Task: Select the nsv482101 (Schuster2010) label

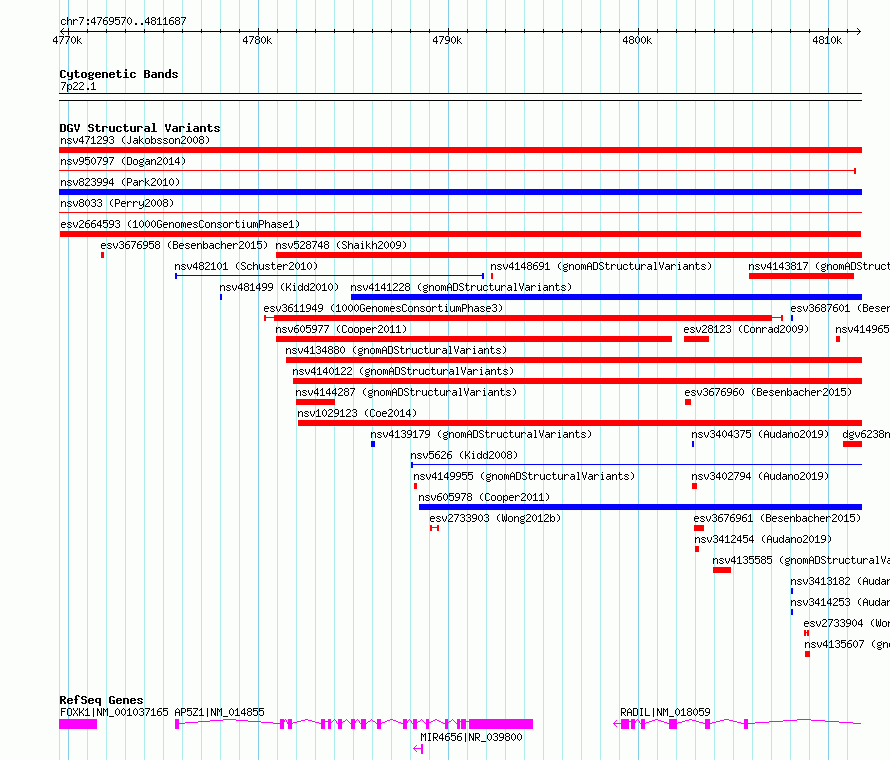Action: [x=246, y=266]
